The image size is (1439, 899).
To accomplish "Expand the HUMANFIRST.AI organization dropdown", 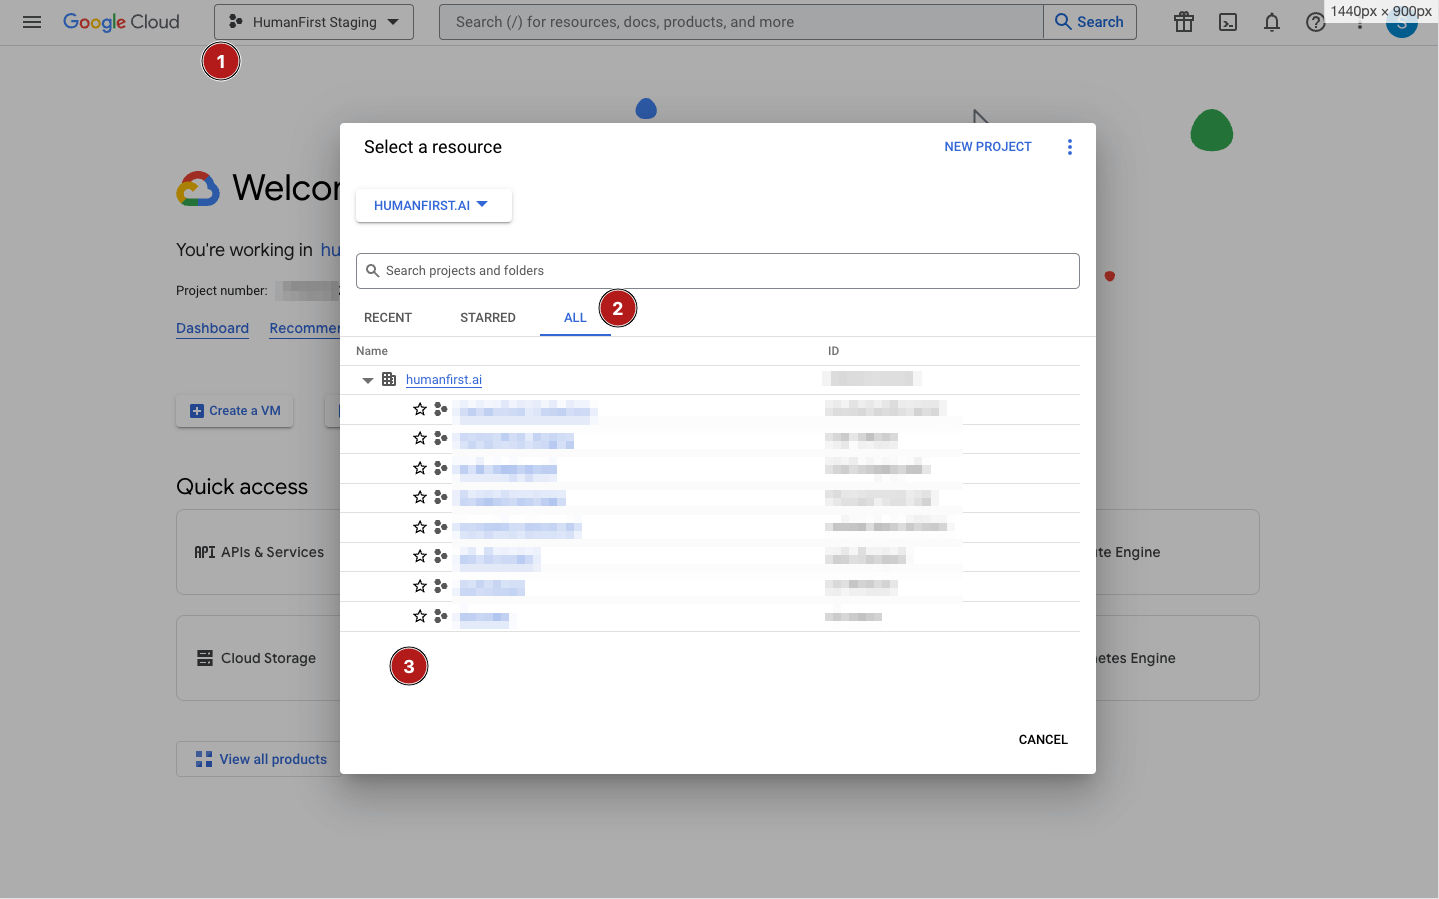I will [433, 205].
